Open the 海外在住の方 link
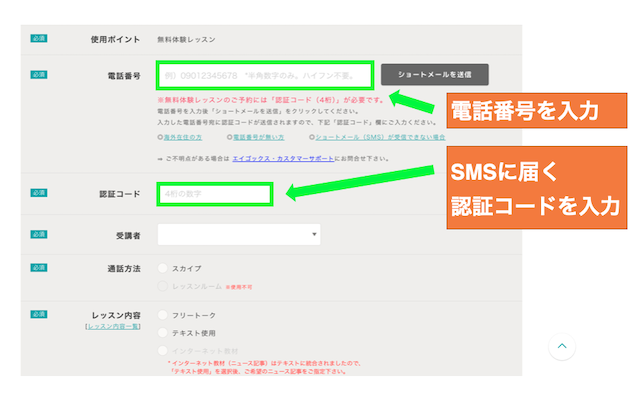This screenshot has width=640, height=394. [x=183, y=137]
